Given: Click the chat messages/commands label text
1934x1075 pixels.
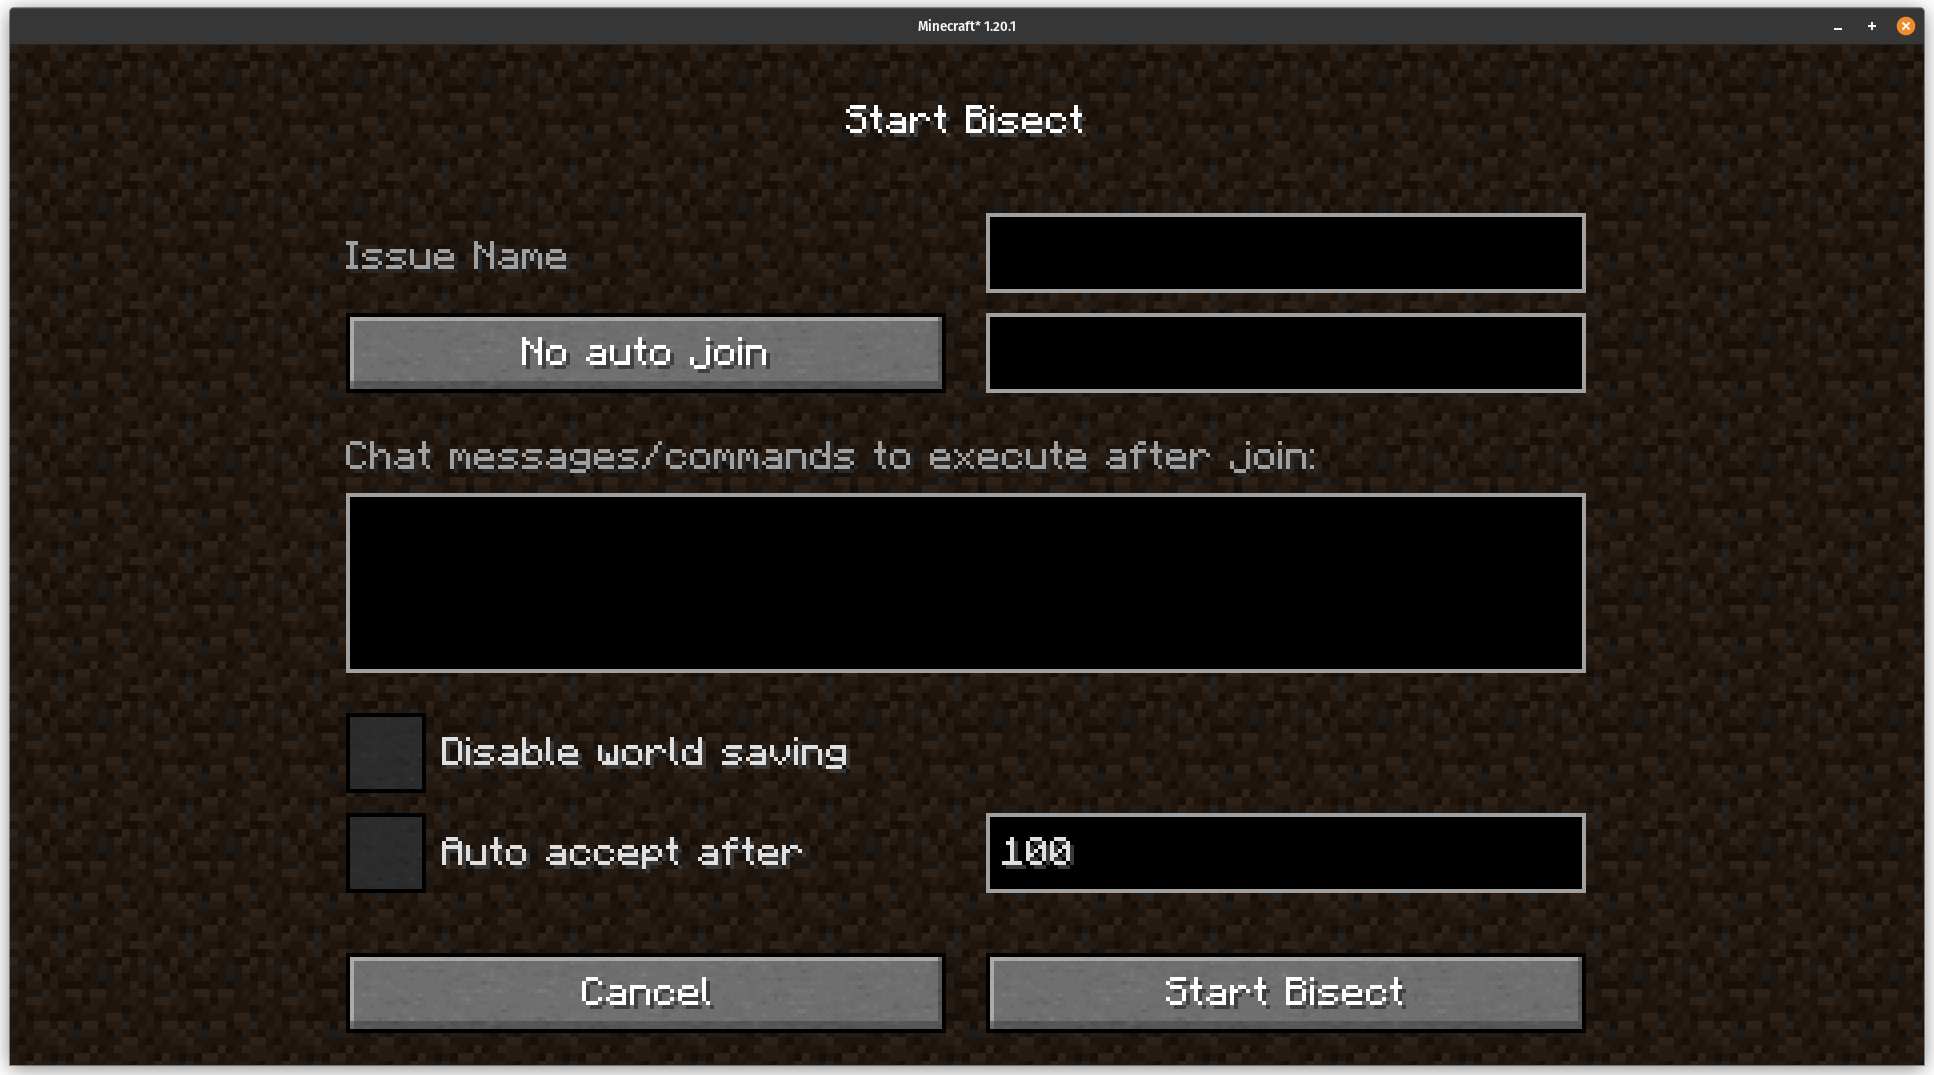Looking at the screenshot, I should tap(830, 457).
